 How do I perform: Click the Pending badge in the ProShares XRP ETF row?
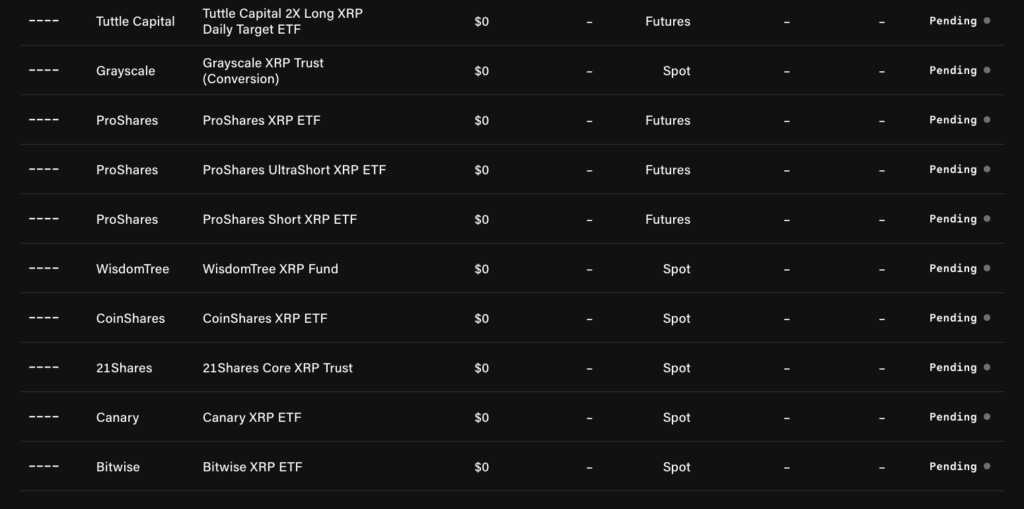click(x=952, y=120)
